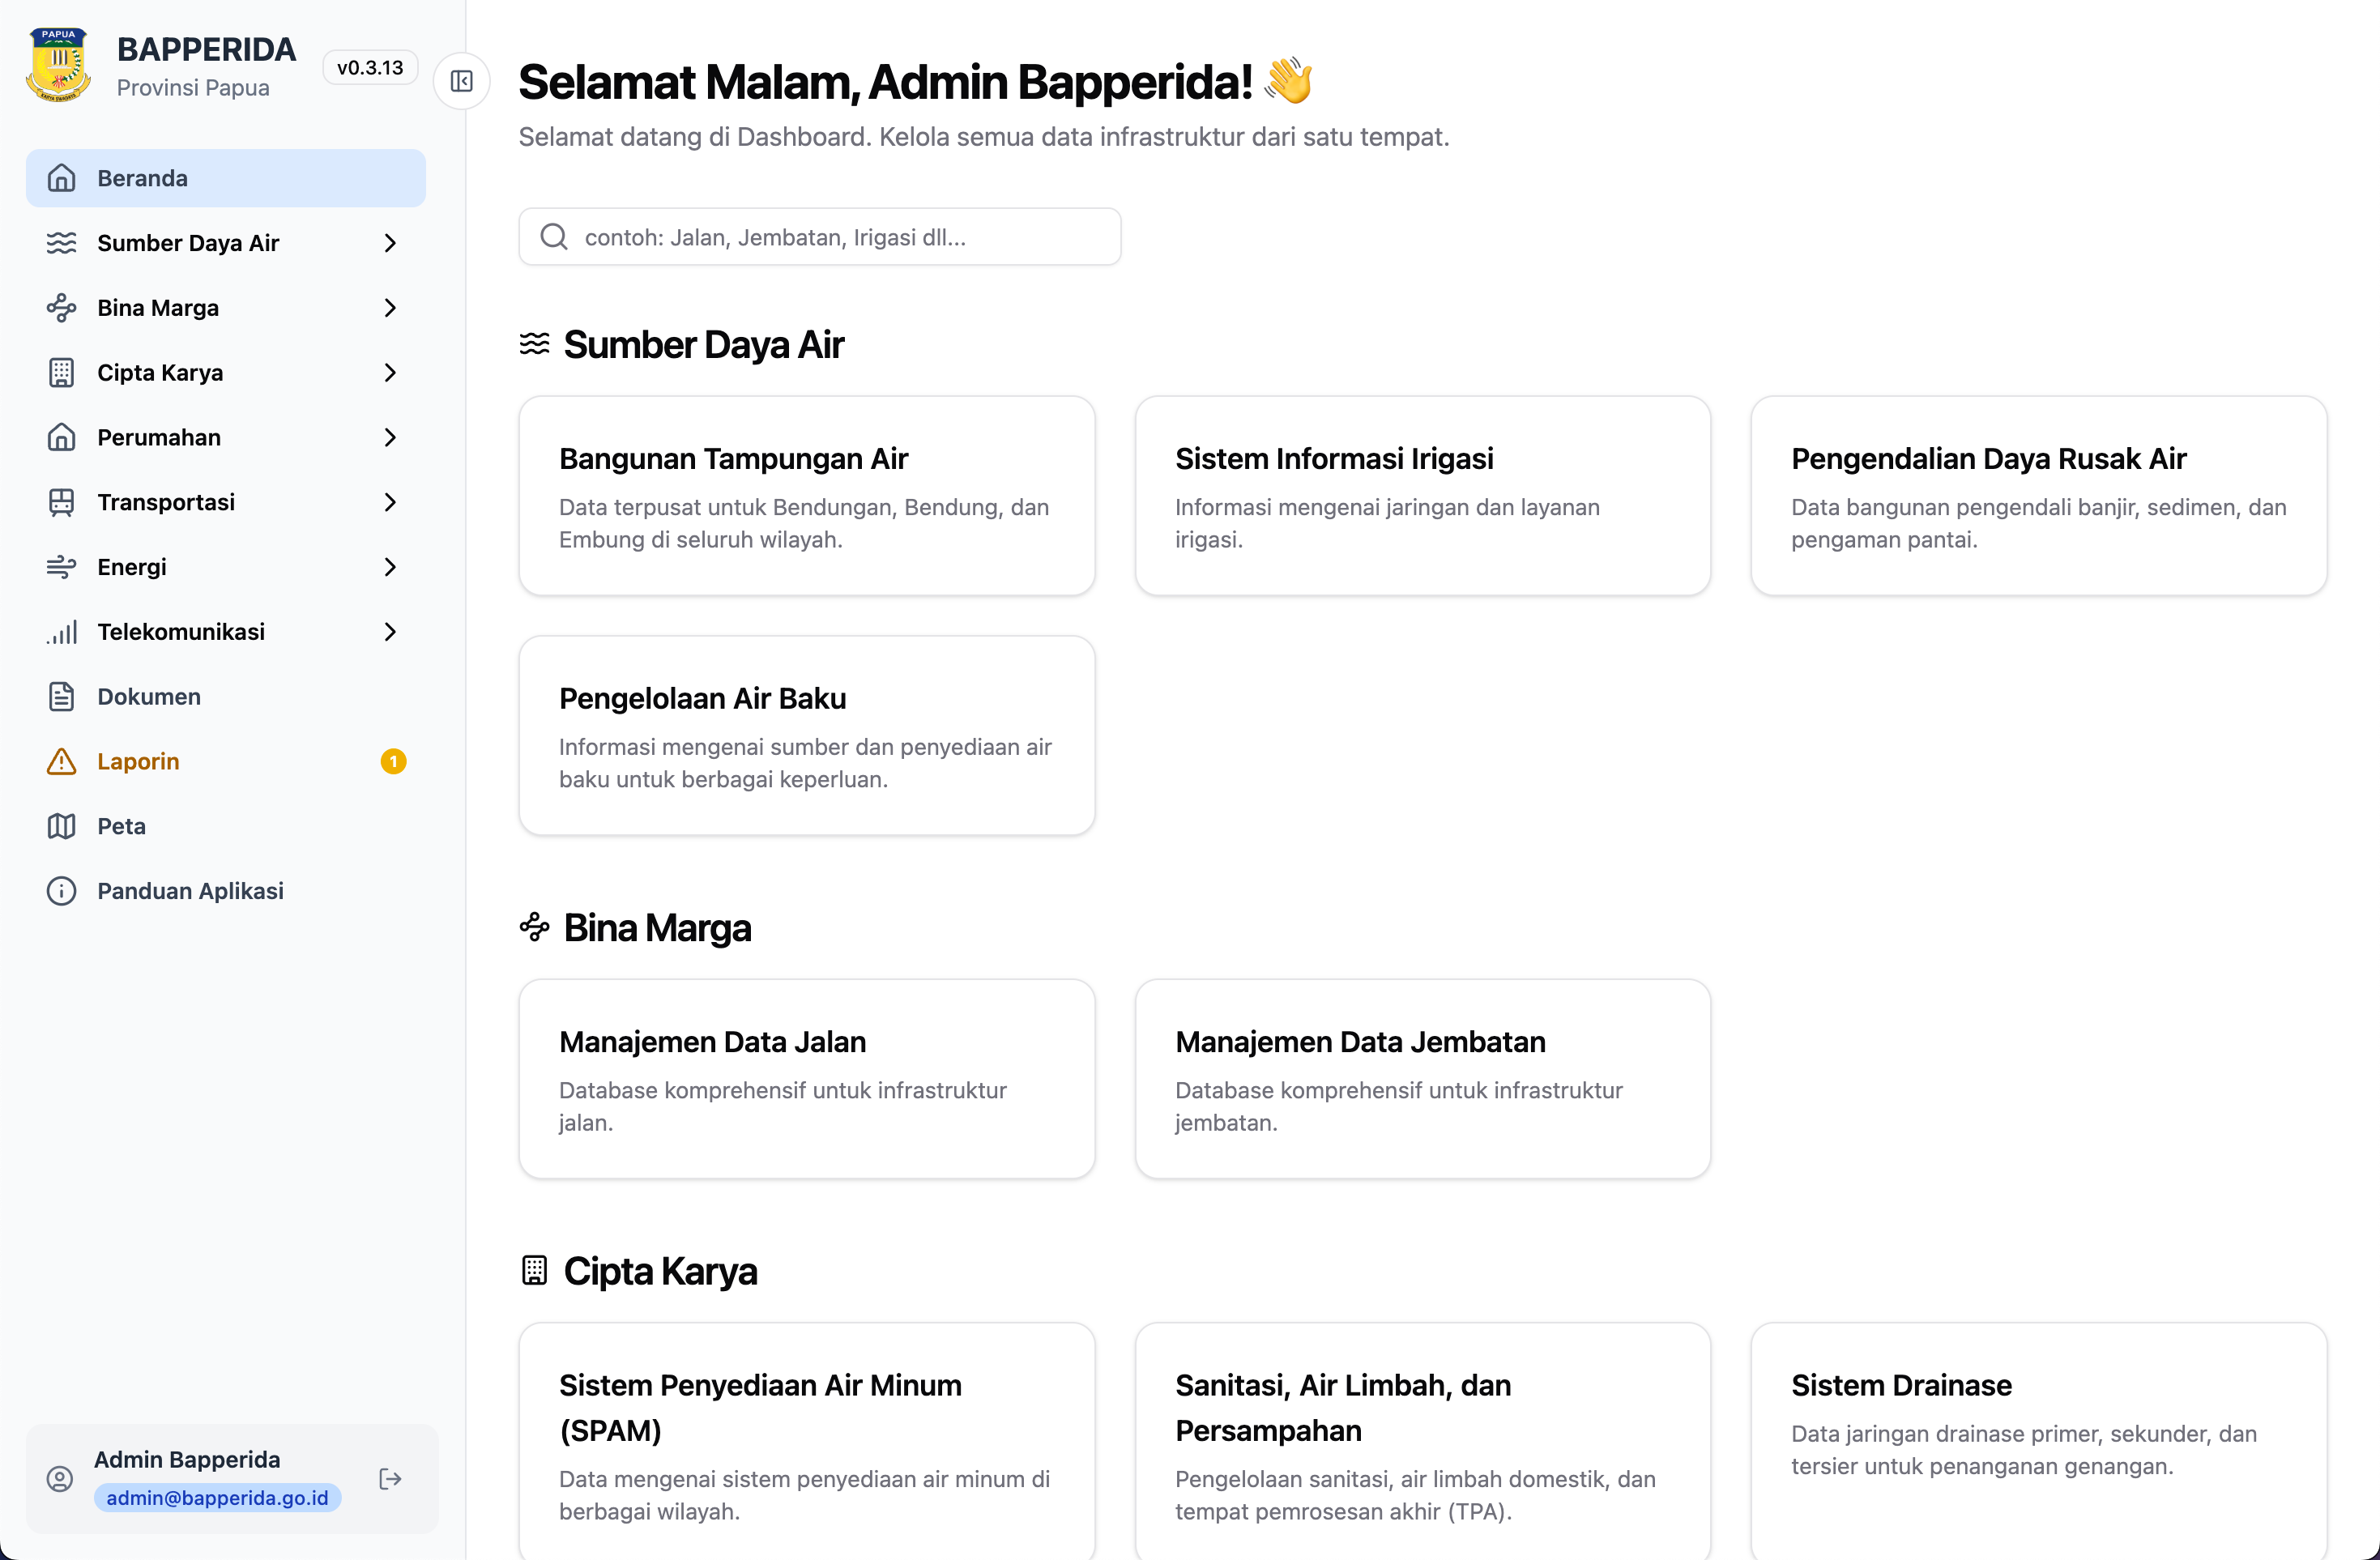This screenshot has width=2380, height=1560.
Task: Open the Peta menu item
Action: click(226, 826)
